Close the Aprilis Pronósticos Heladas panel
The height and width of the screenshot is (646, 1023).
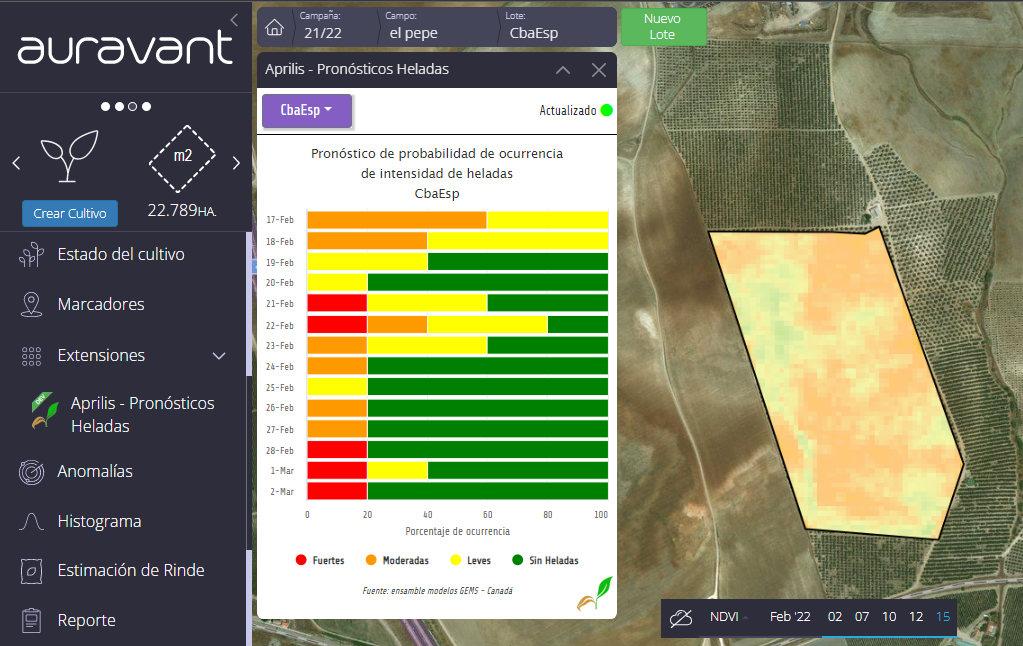(x=599, y=70)
